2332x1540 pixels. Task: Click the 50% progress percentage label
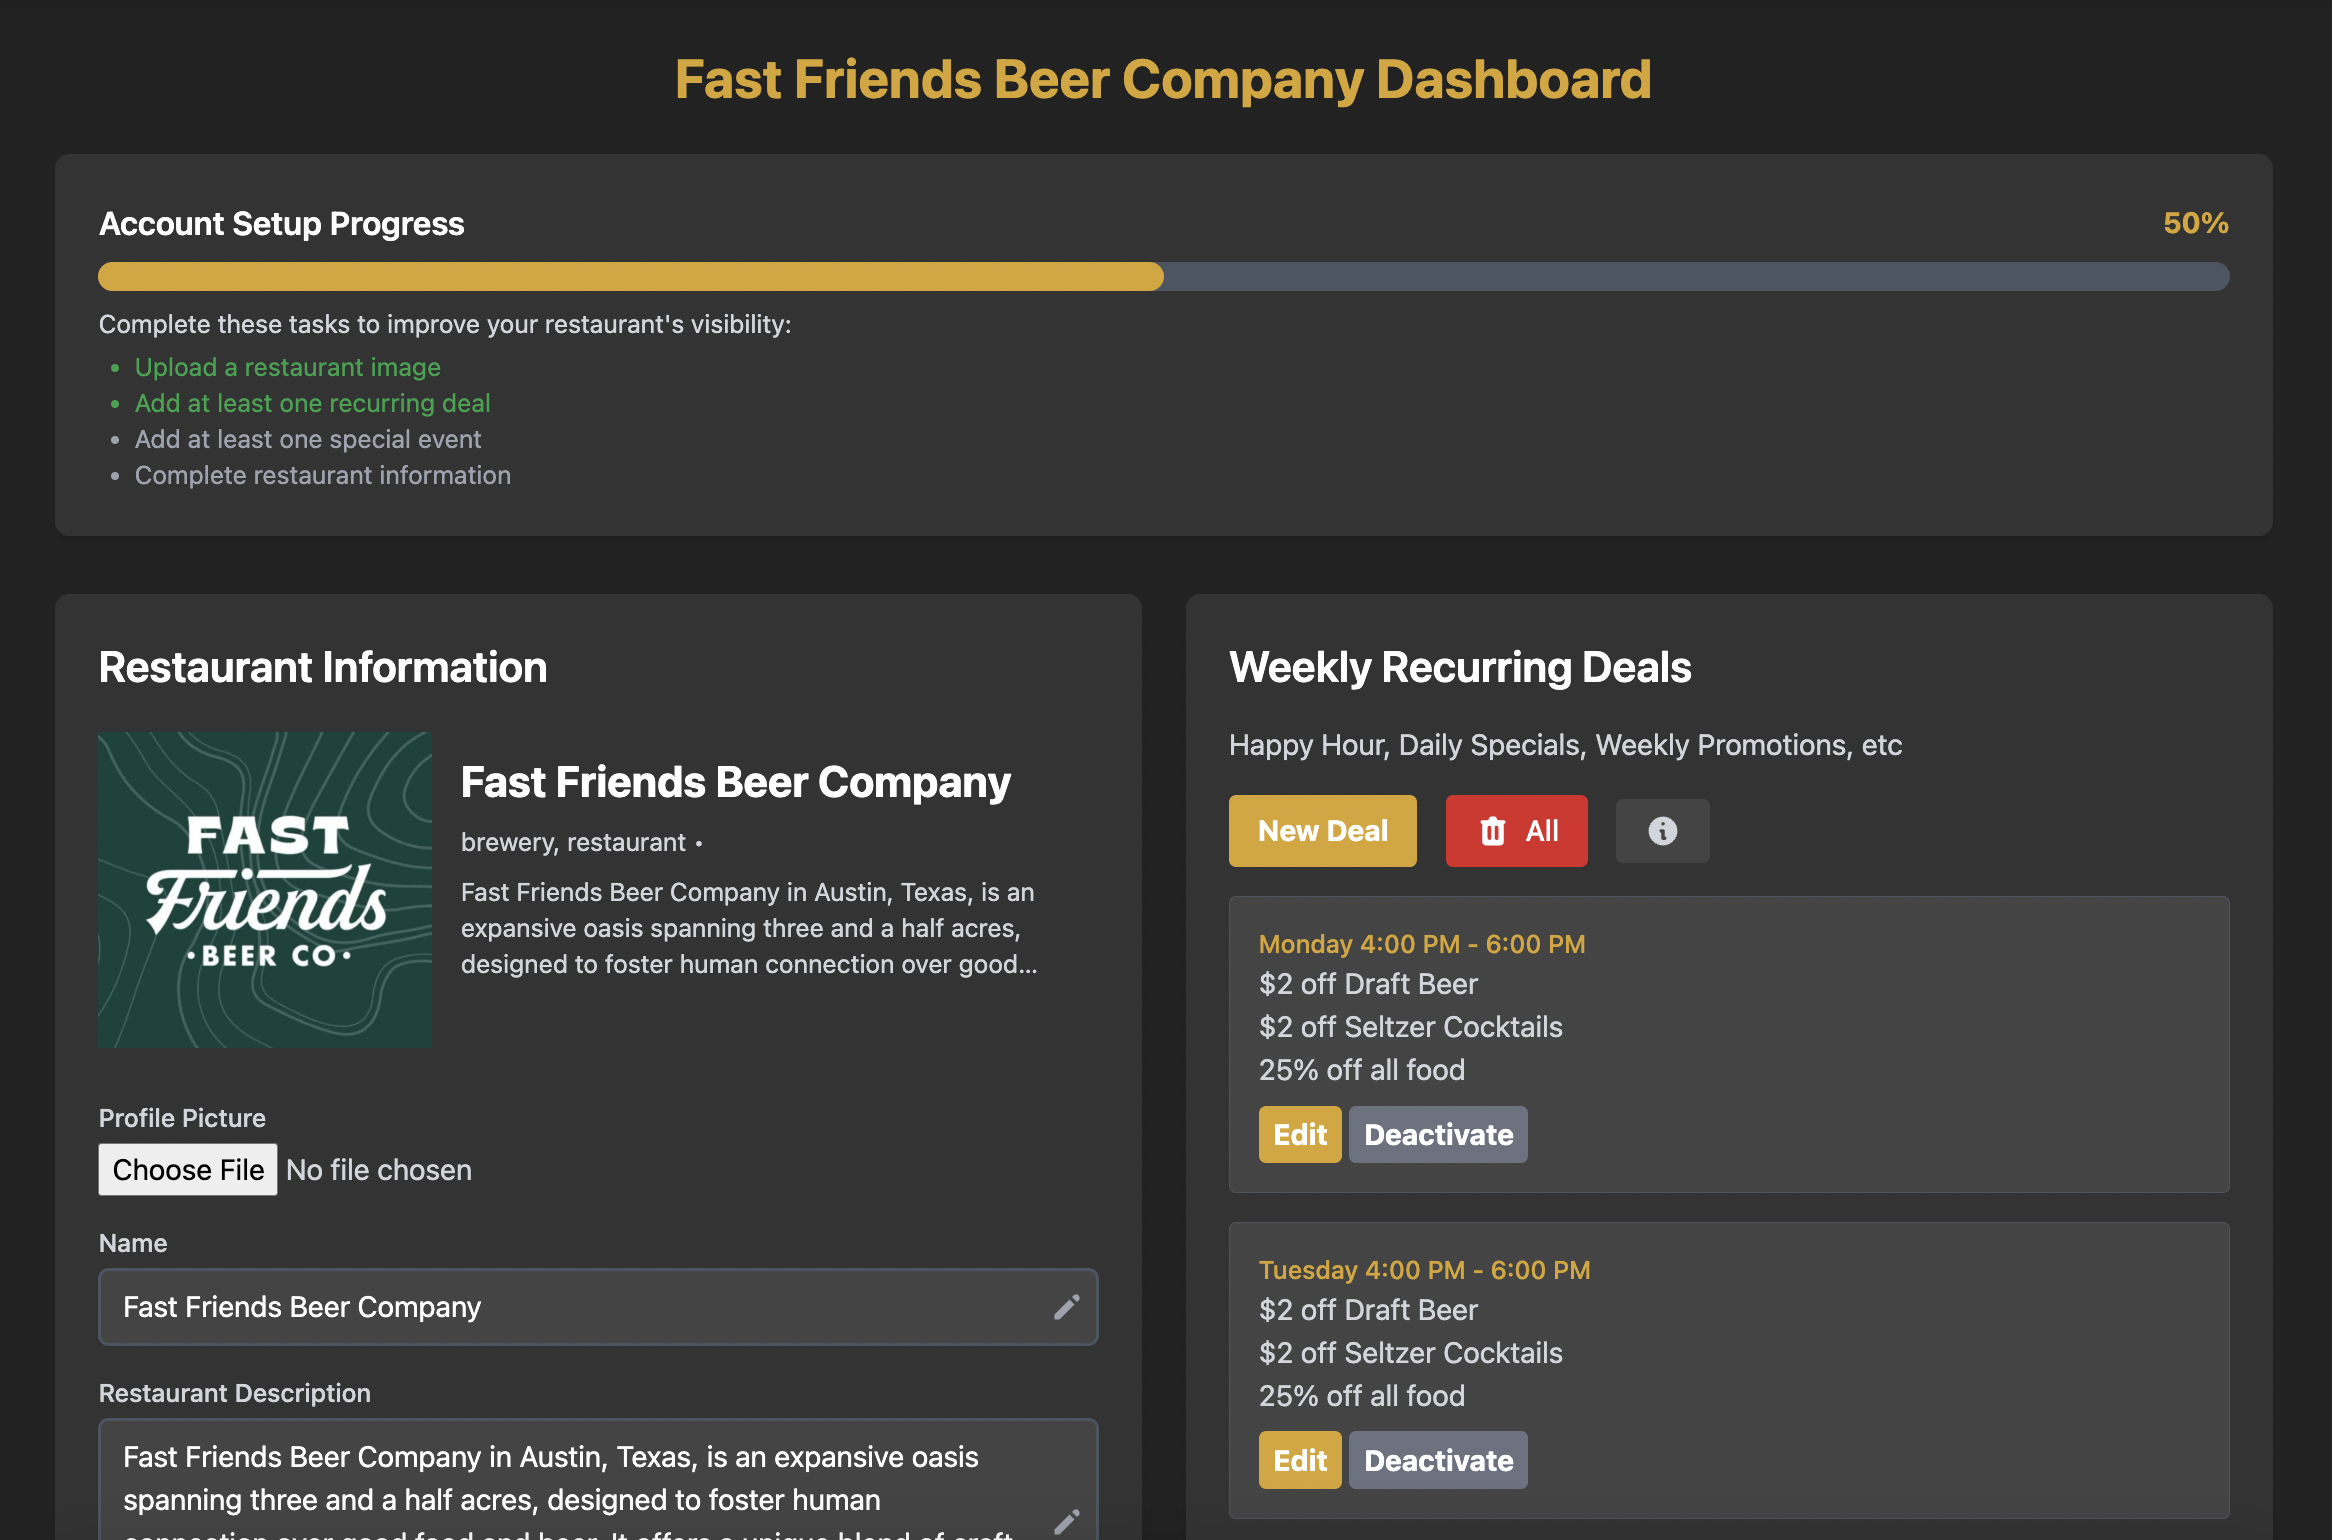2194,223
